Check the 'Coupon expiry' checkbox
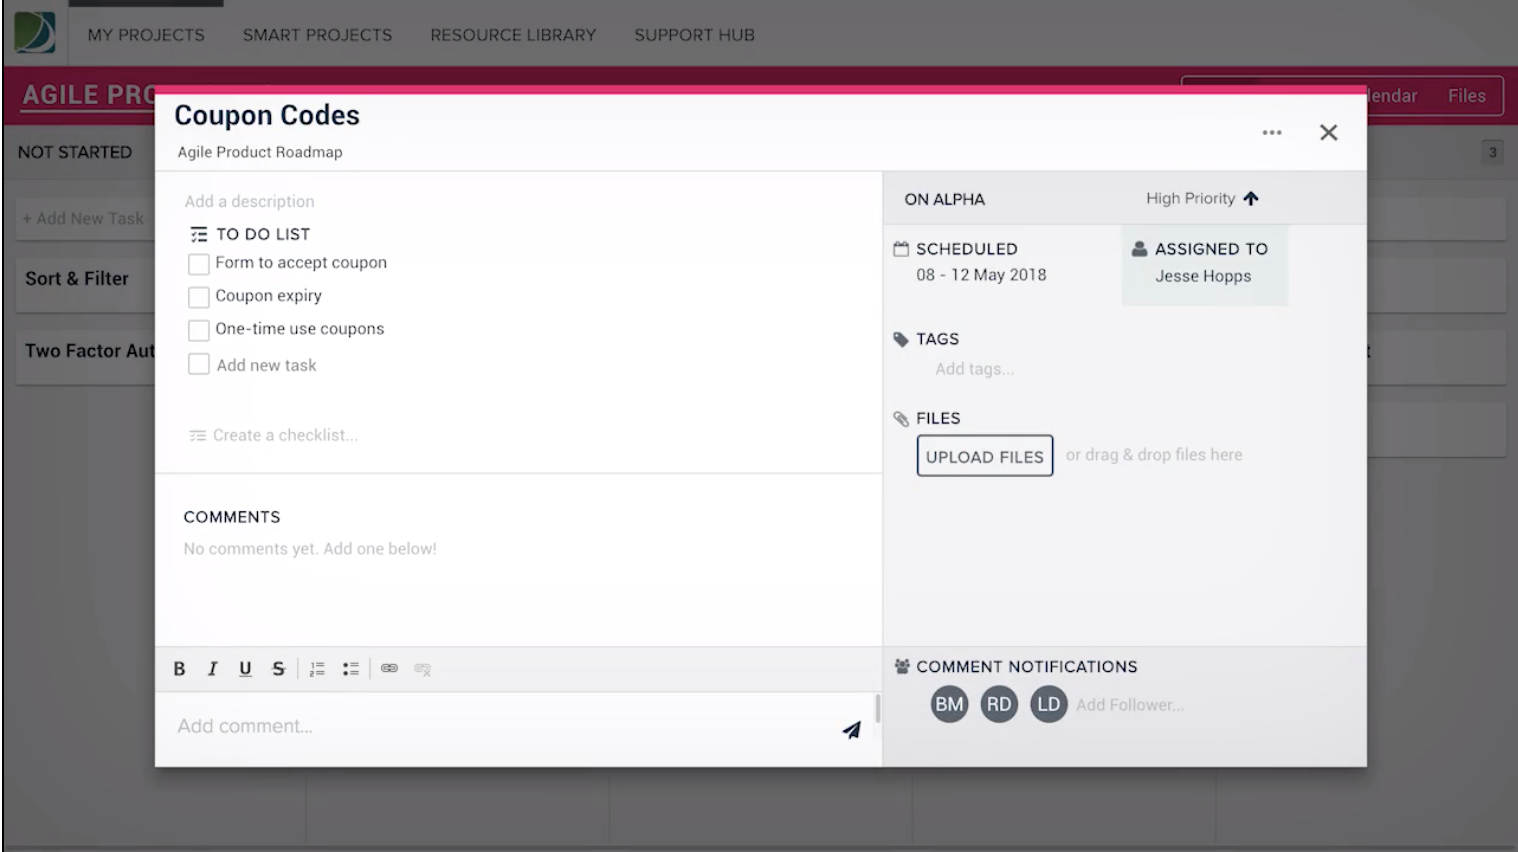This screenshot has width=1518, height=852. pyautogui.click(x=199, y=297)
